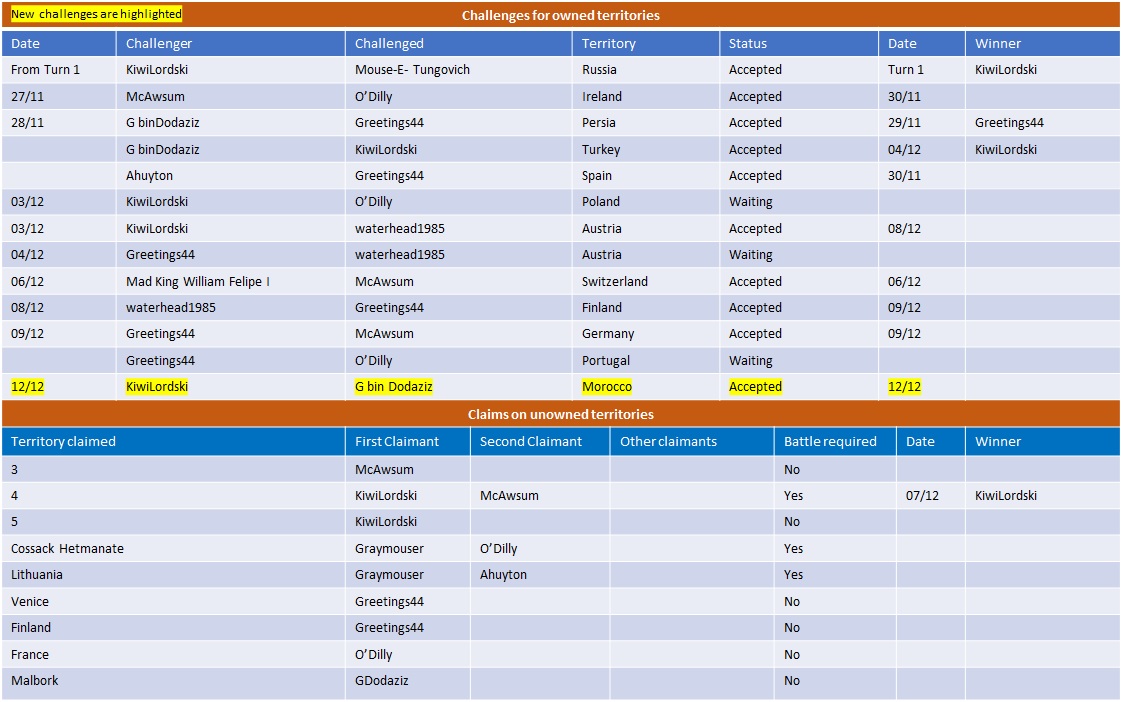Click the 'Mad King William Felipe I' cell
1124x702 pixels.
click(x=198, y=282)
